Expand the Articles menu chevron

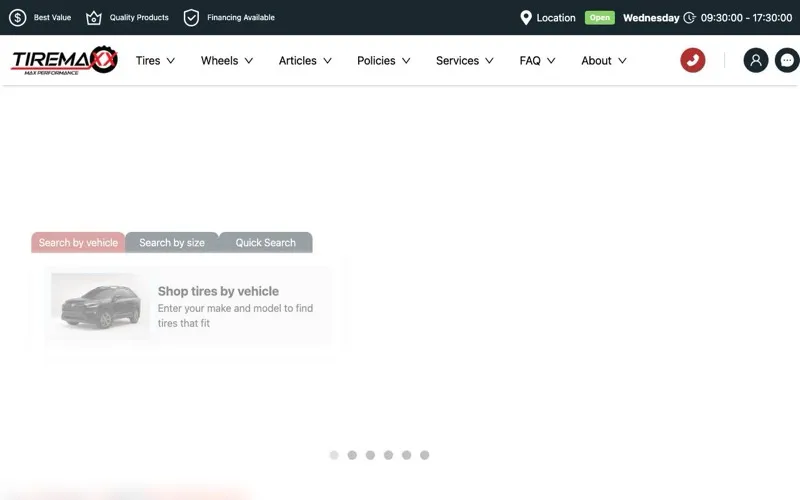328,61
